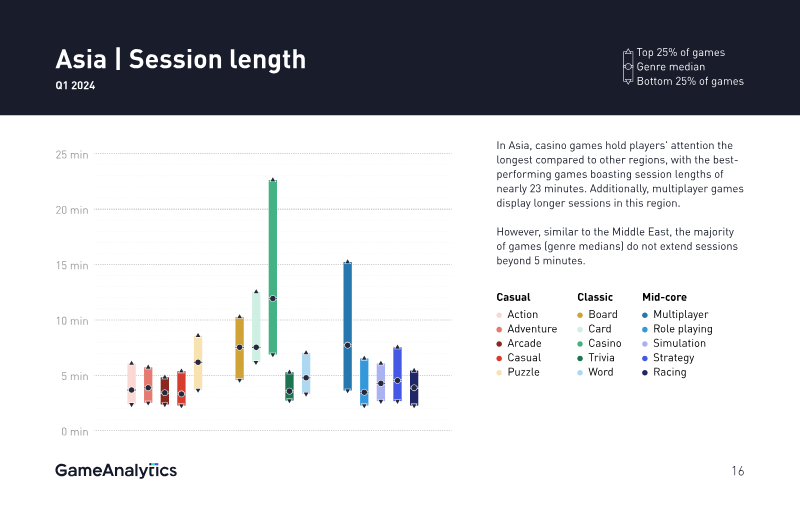
Task: Click the box-plot legend icon
Action: [x=628, y=66]
